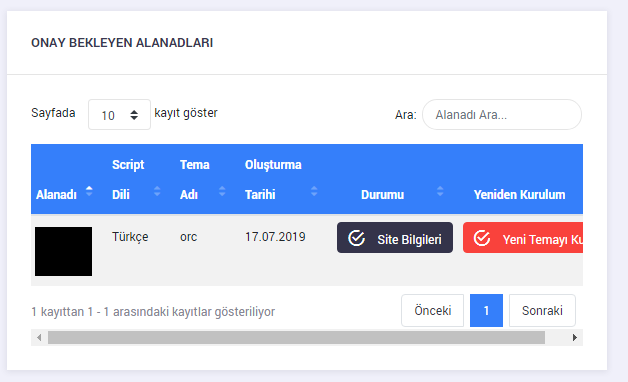Click the Alanadı Ara search field
Viewport: 628px width, 382px height.
point(502,115)
